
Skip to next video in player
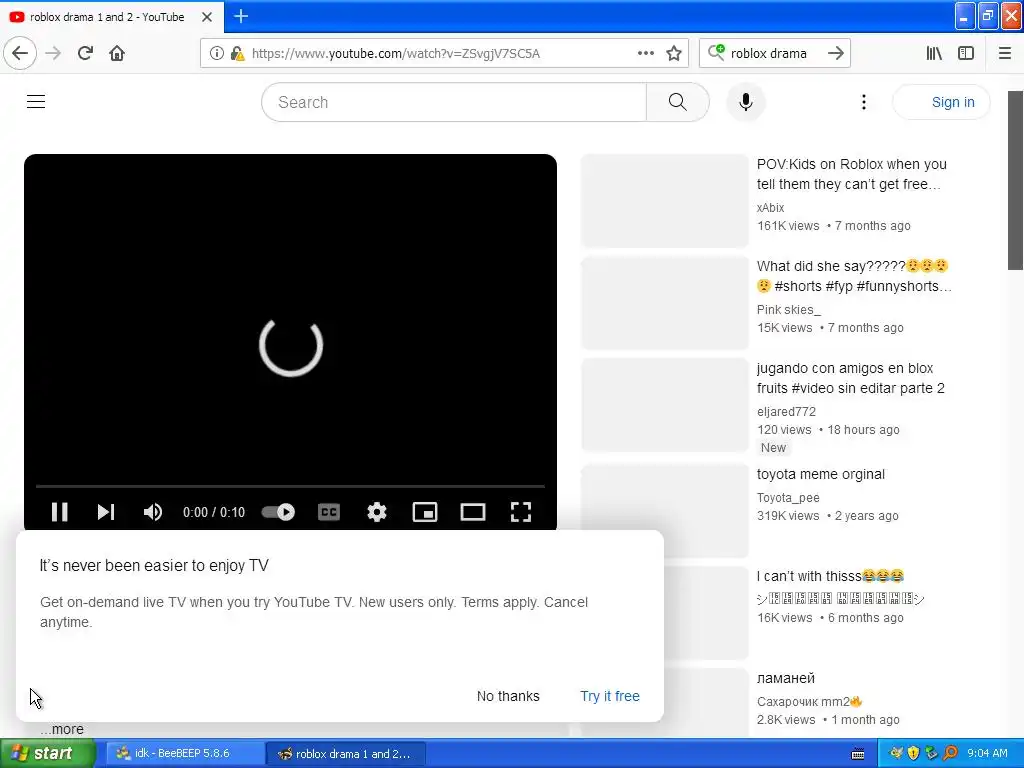(x=106, y=512)
